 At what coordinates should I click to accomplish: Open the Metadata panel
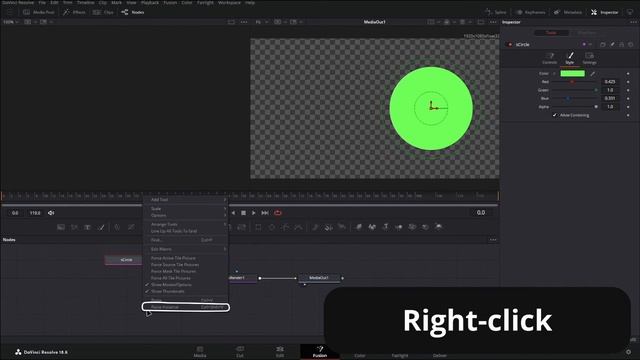[x=568, y=12]
